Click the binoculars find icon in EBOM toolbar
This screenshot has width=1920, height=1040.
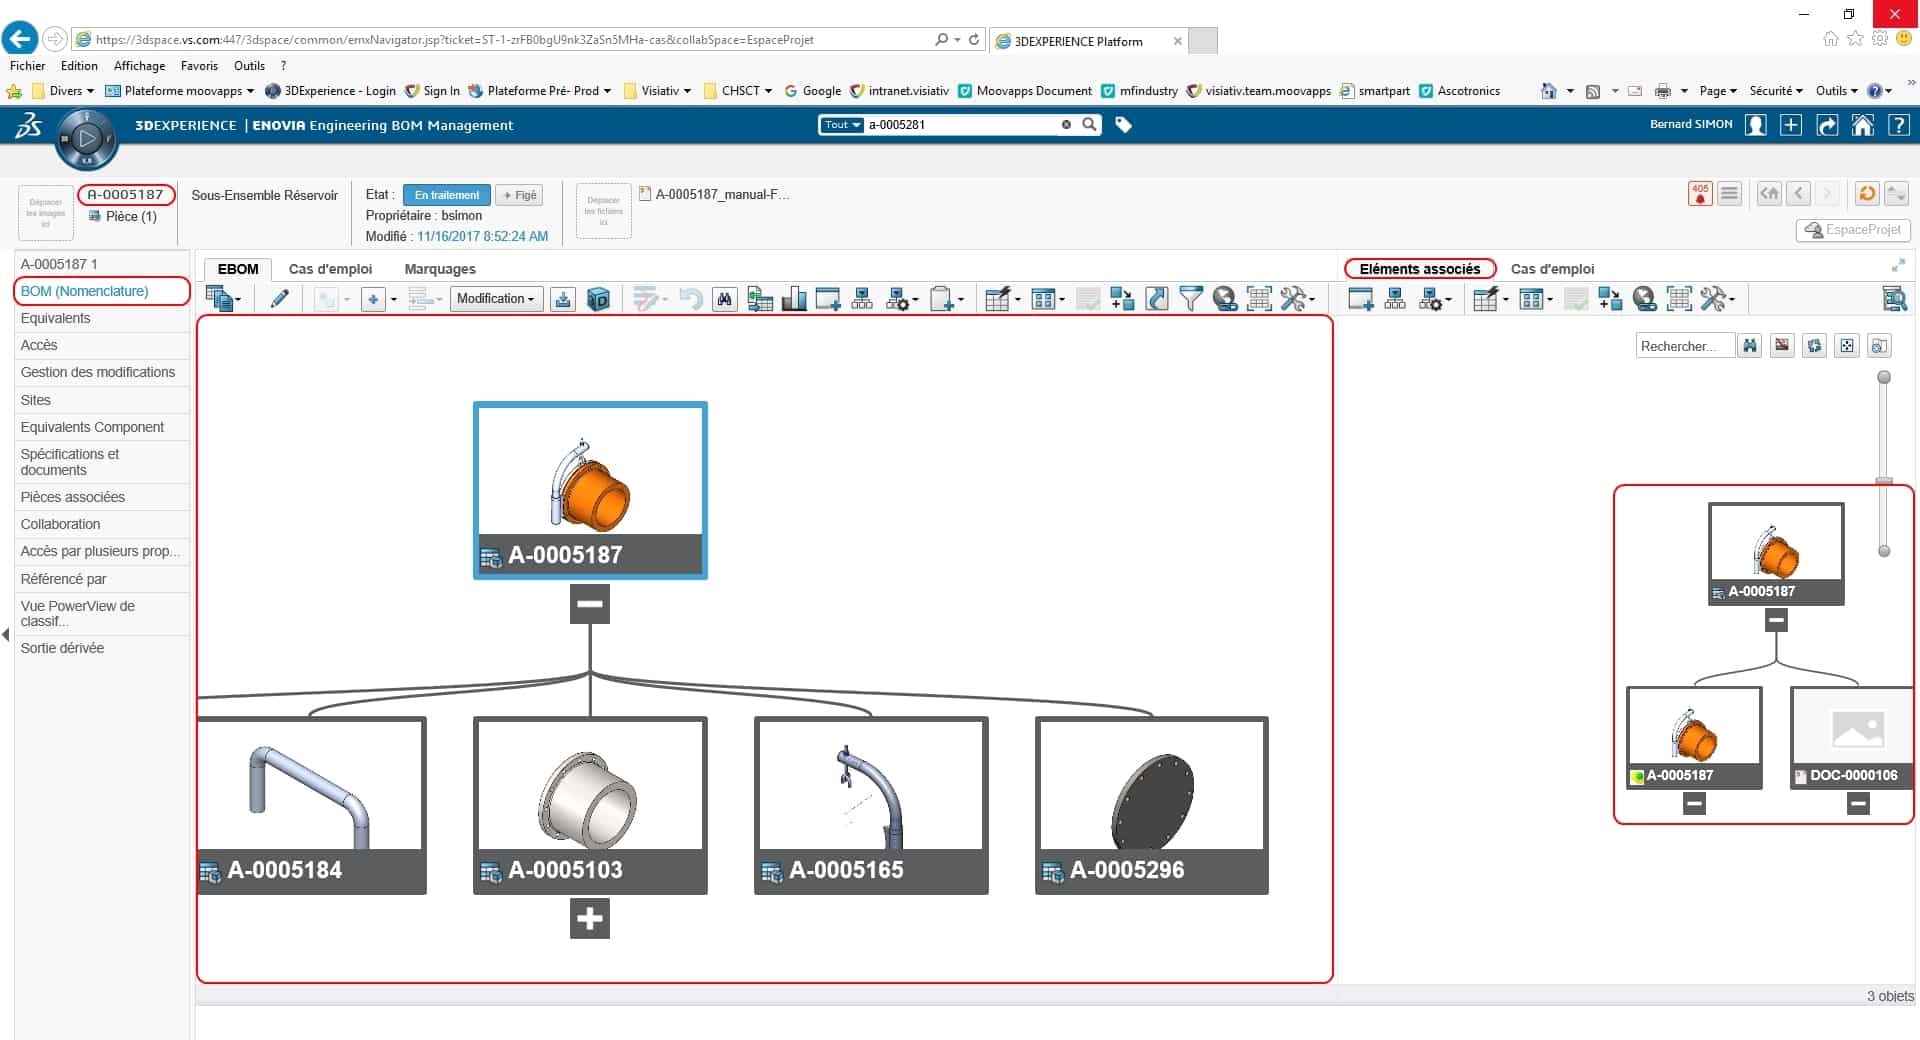[x=724, y=298]
